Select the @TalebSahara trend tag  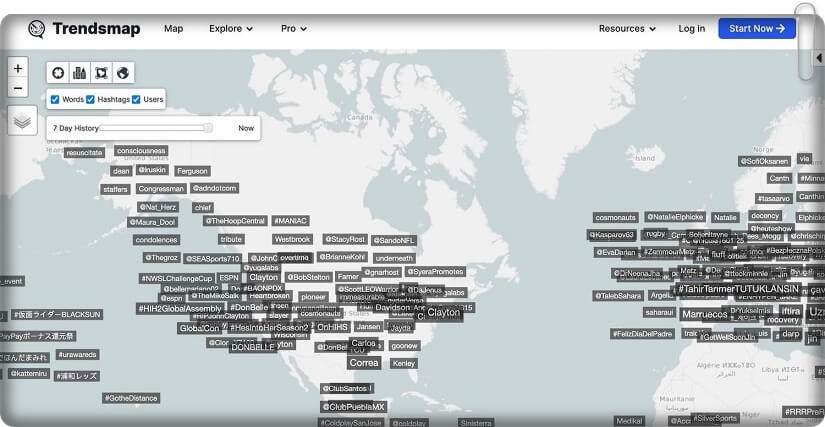(x=619, y=296)
